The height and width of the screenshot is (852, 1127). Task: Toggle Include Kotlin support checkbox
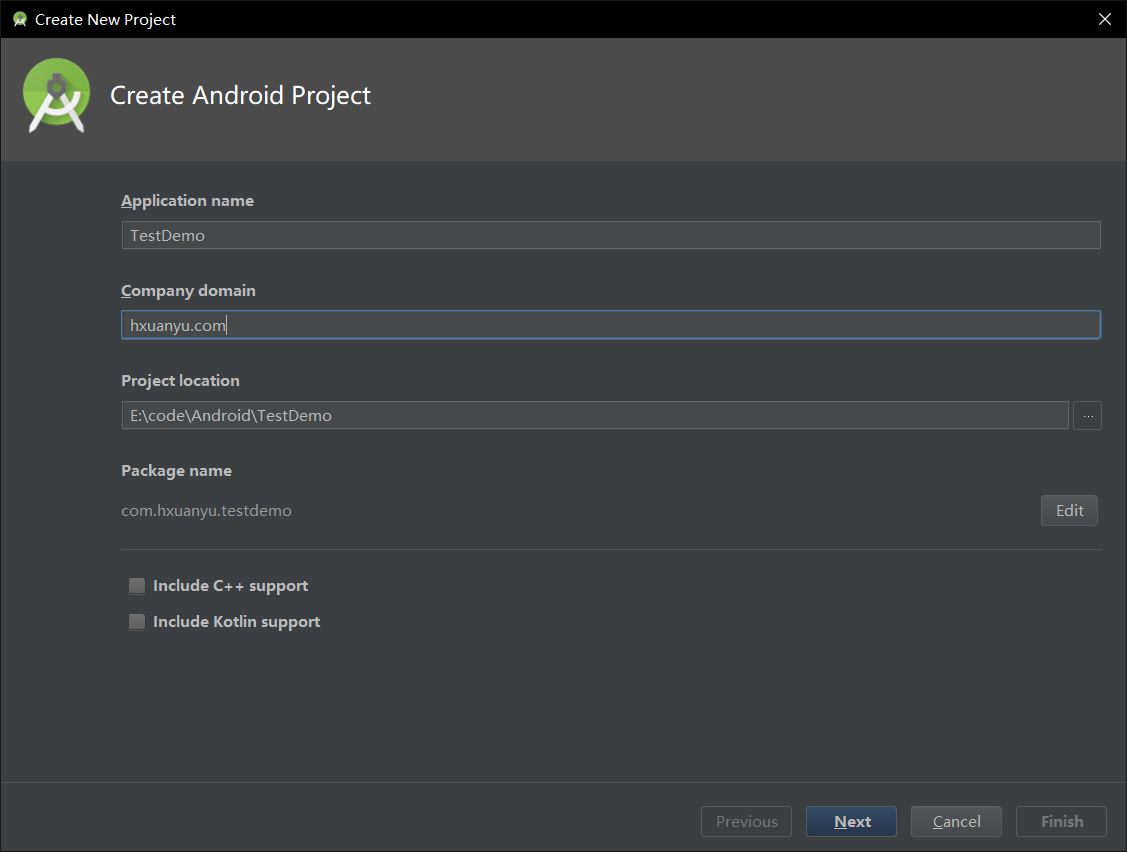point(137,622)
